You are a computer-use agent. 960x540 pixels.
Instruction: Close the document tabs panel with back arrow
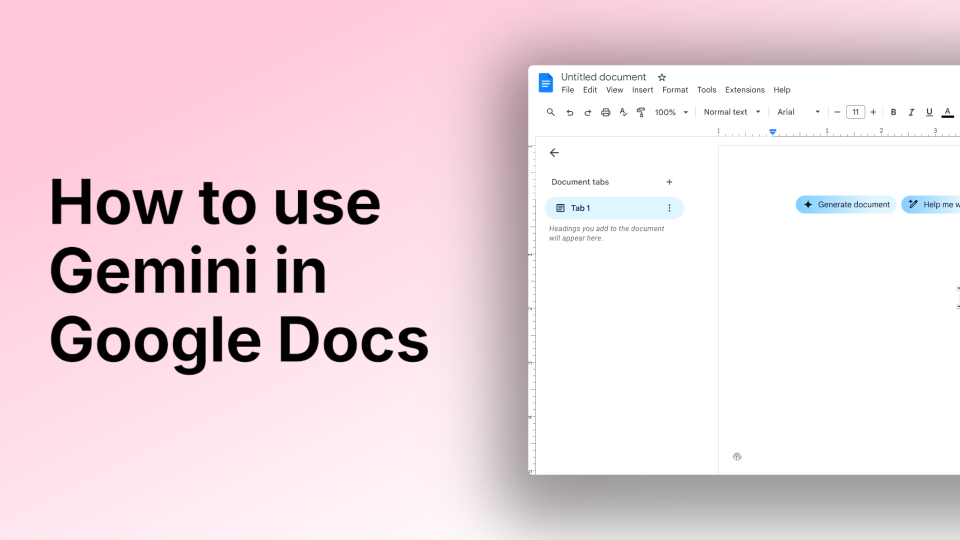coord(554,152)
